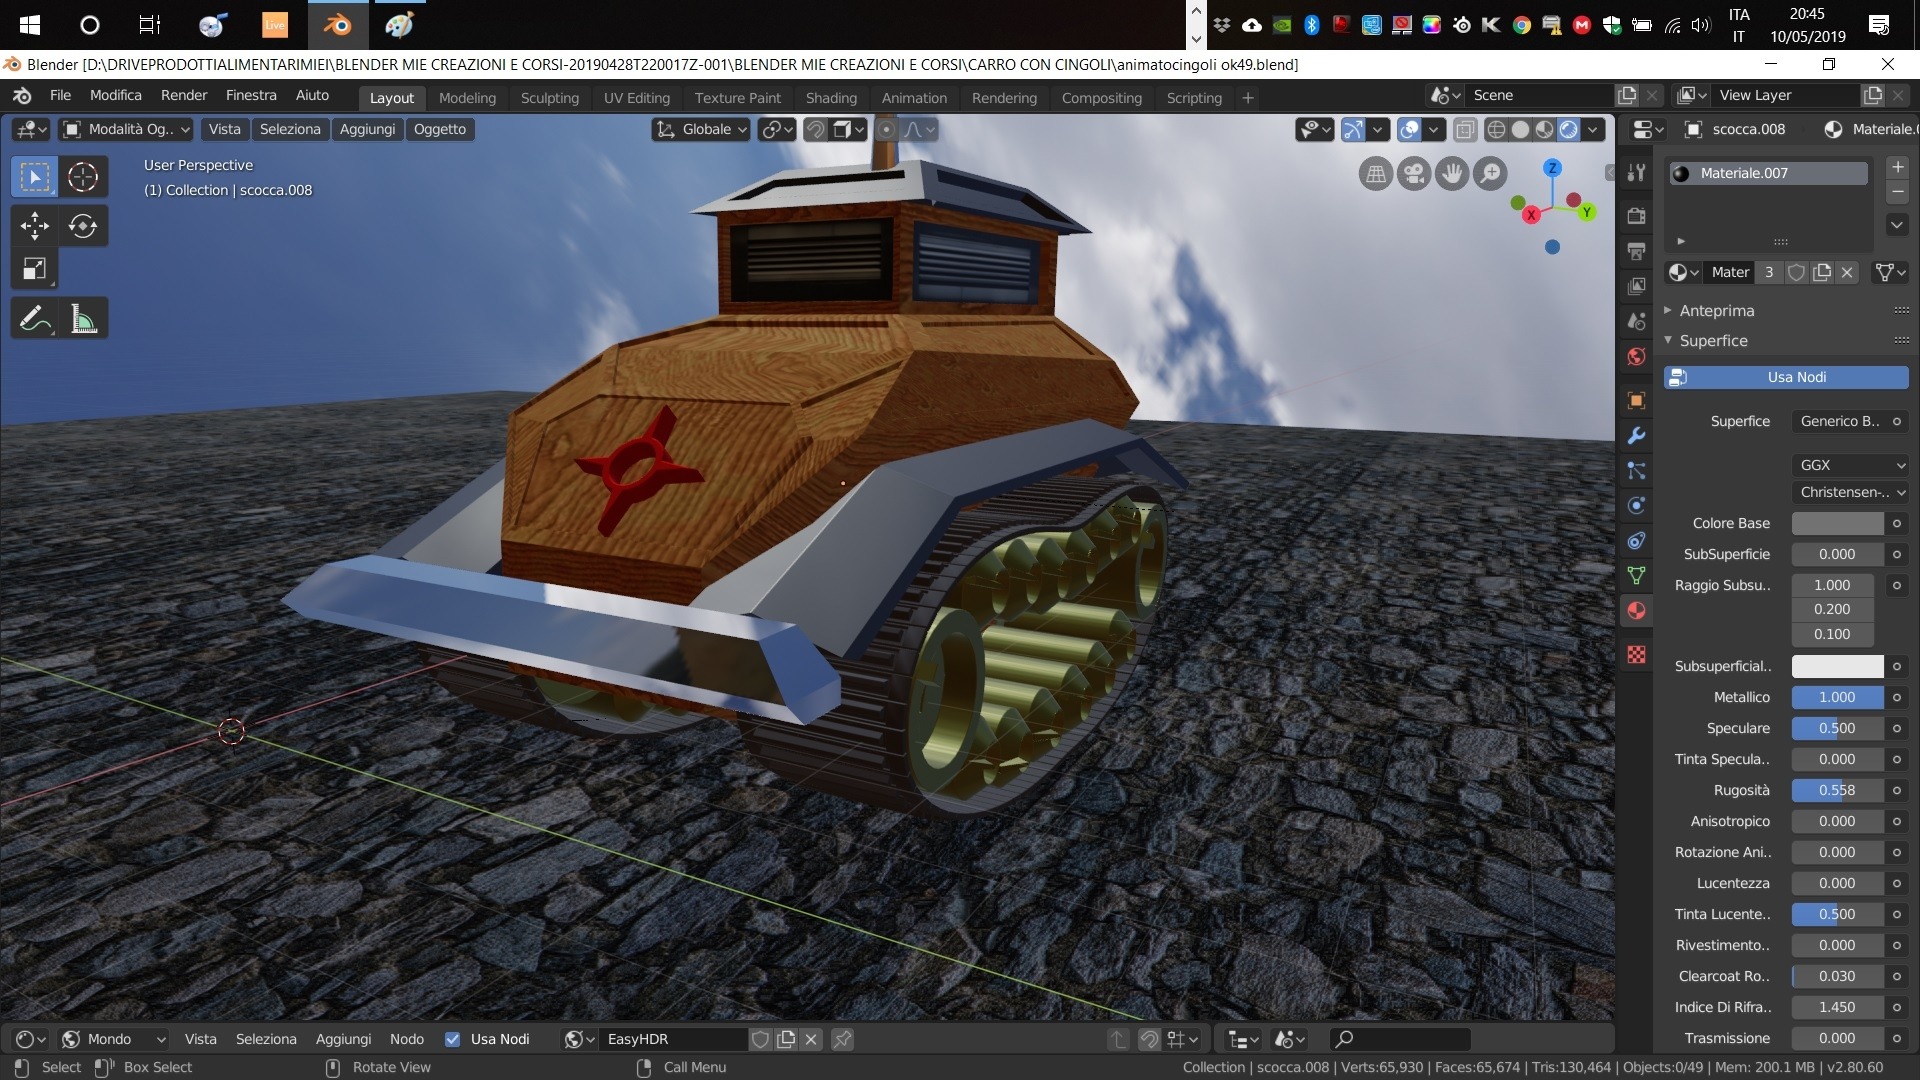This screenshot has width=1920, height=1080.
Task: Open the node editor Nodo menu
Action: [407, 1039]
